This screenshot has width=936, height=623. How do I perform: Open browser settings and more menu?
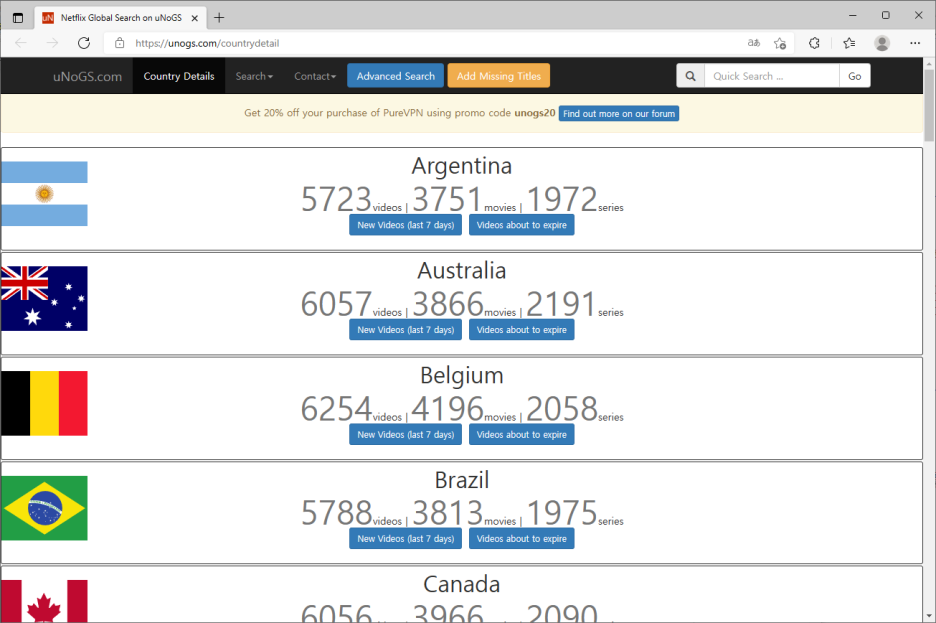[x=915, y=43]
